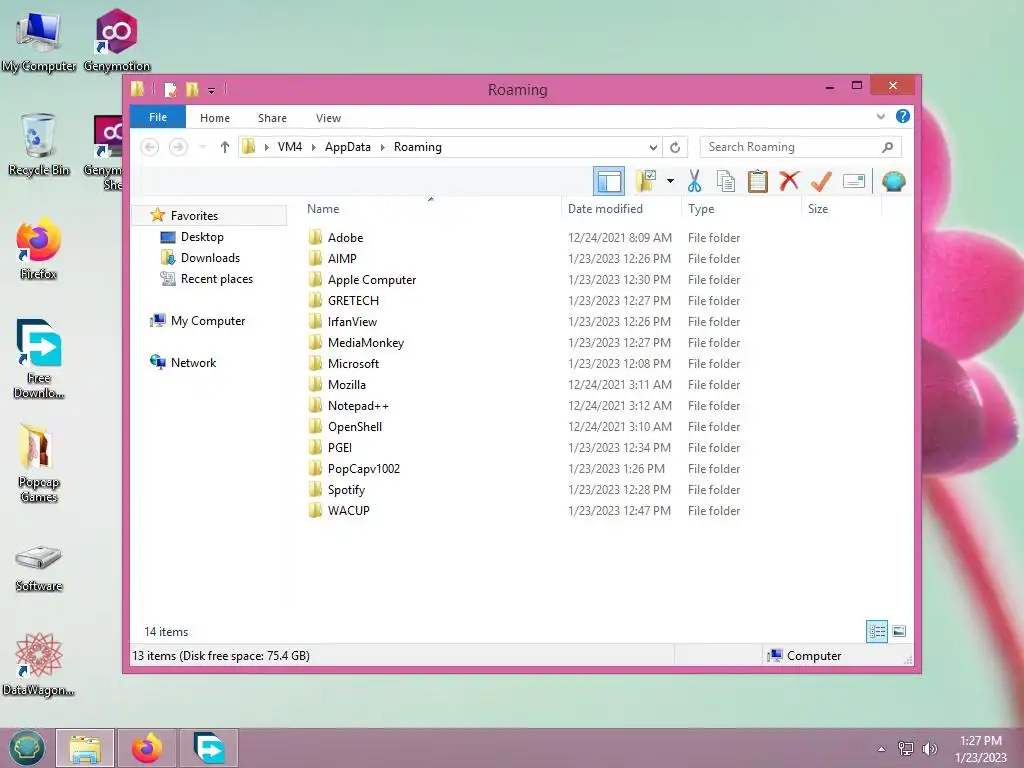The width and height of the screenshot is (1024, 768).
Task: Click the orange checkmark Properties icon
Action: coord(821,181)
